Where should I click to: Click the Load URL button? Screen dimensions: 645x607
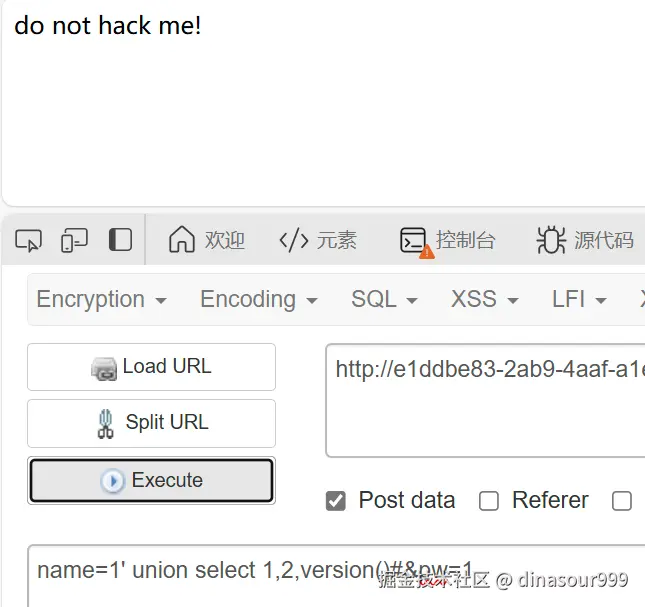pos(151,367)
